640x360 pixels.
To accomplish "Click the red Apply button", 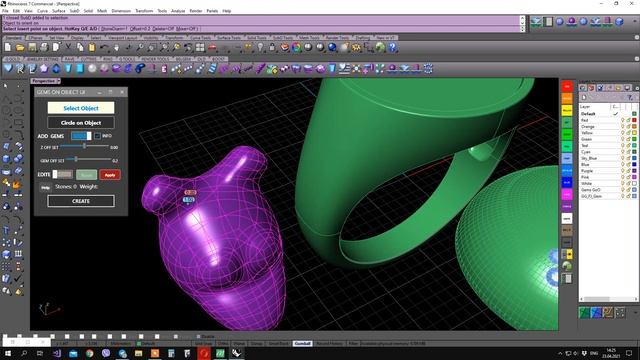I will pos(110,175).
